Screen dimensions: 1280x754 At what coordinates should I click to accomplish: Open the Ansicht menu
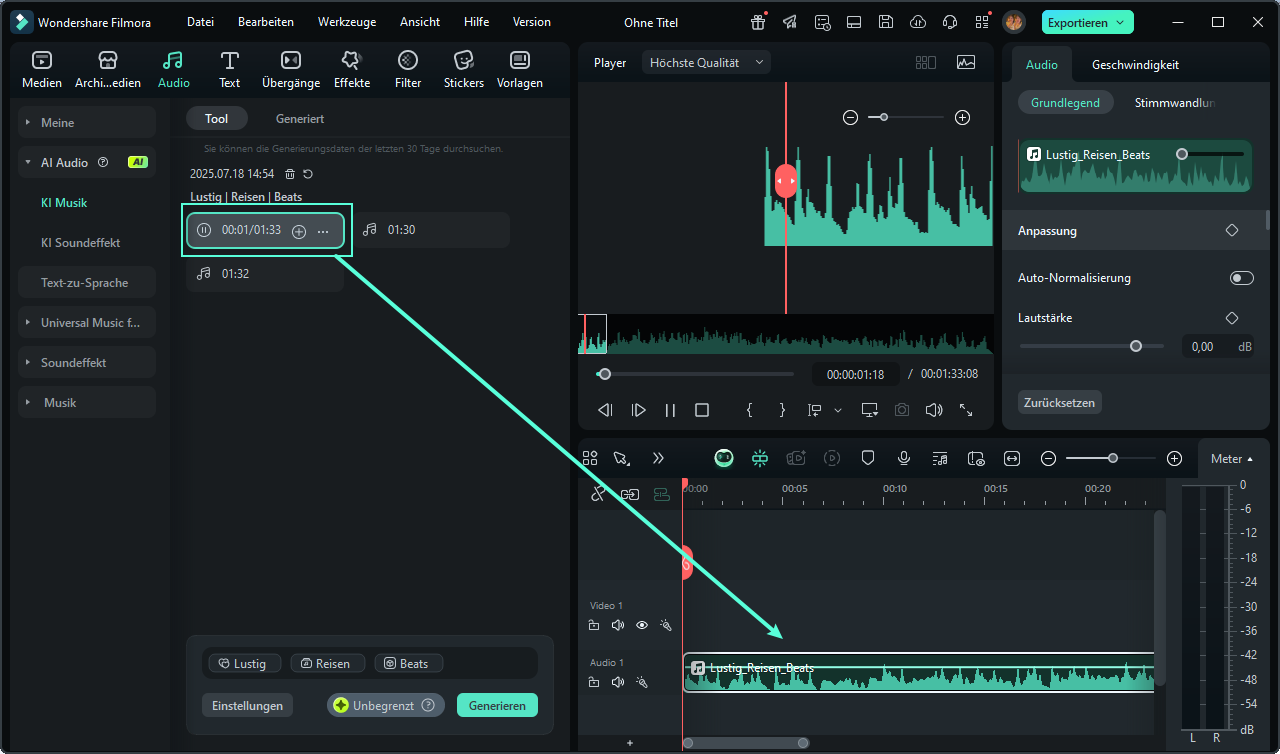420,22
